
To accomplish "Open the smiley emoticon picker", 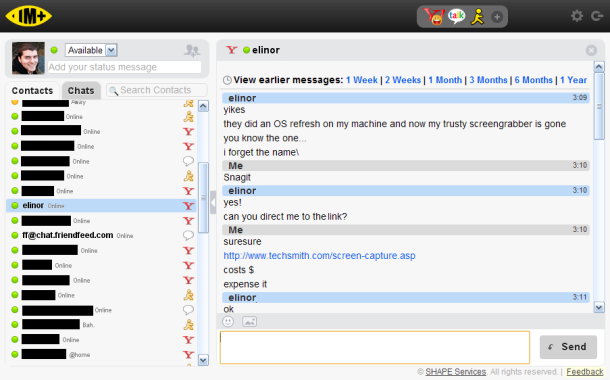I will click(228, 322).
